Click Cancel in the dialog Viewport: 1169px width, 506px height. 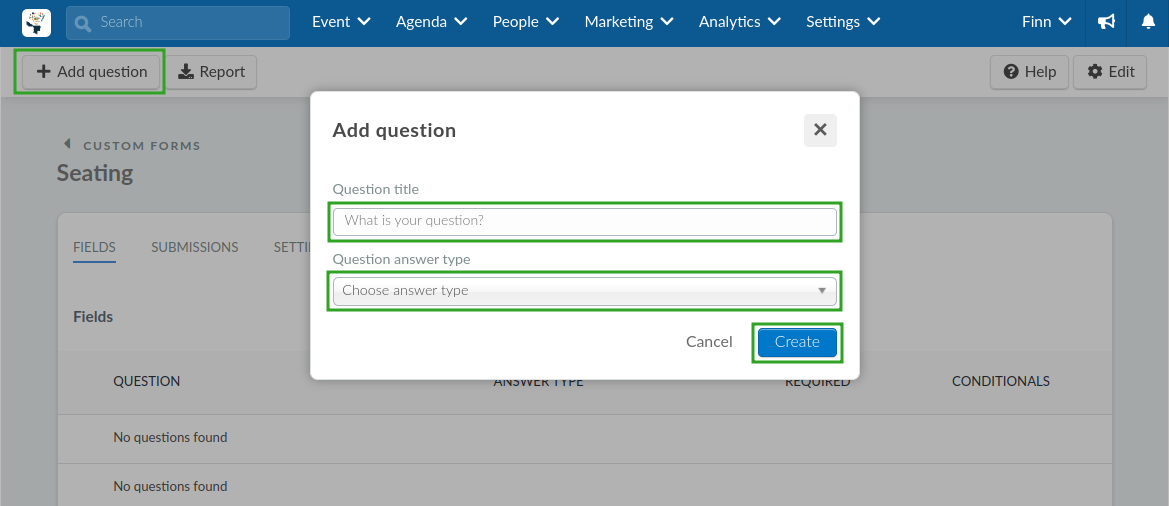[x=709, y=342]
